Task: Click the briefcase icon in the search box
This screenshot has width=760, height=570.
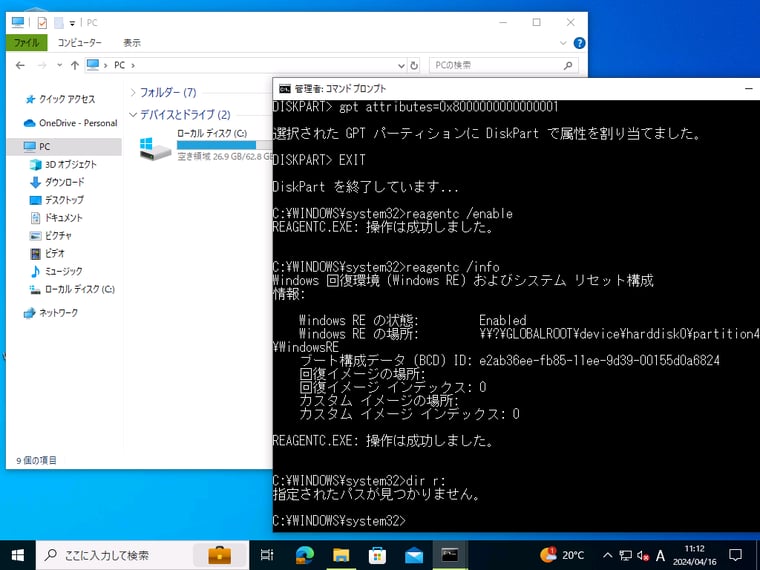Action: click(x=220, y=555)
